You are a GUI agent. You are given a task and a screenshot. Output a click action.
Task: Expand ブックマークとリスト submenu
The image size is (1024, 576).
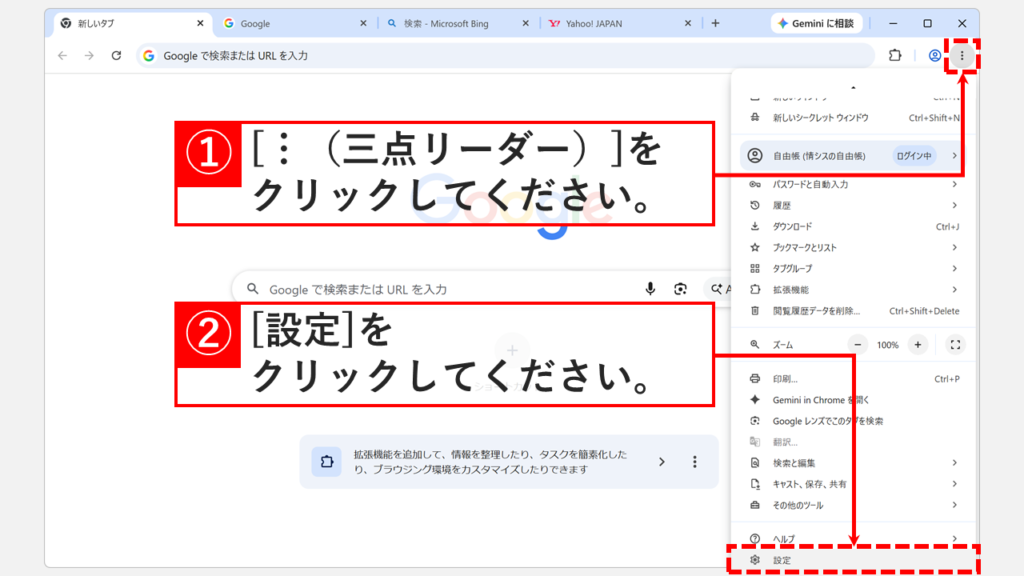pyautogui.click(x=853, y=248)
